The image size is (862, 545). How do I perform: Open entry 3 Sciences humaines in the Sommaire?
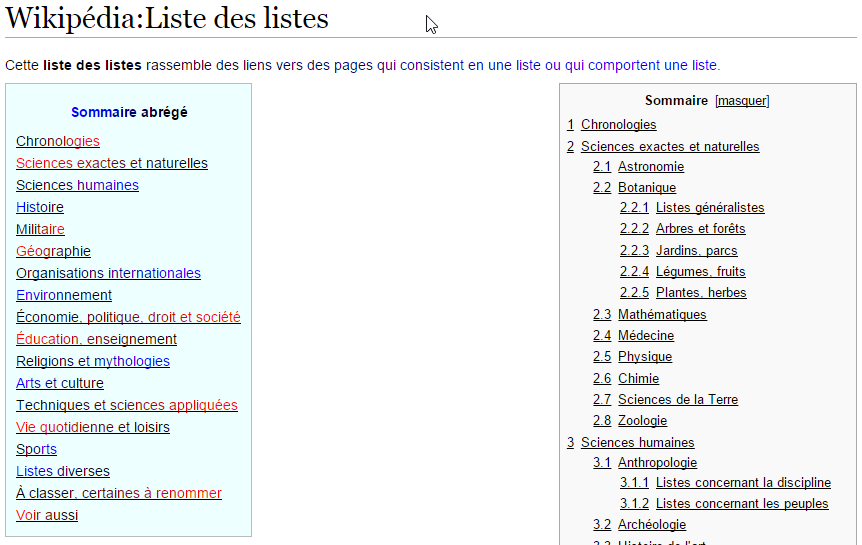click(x=631, y=443)
